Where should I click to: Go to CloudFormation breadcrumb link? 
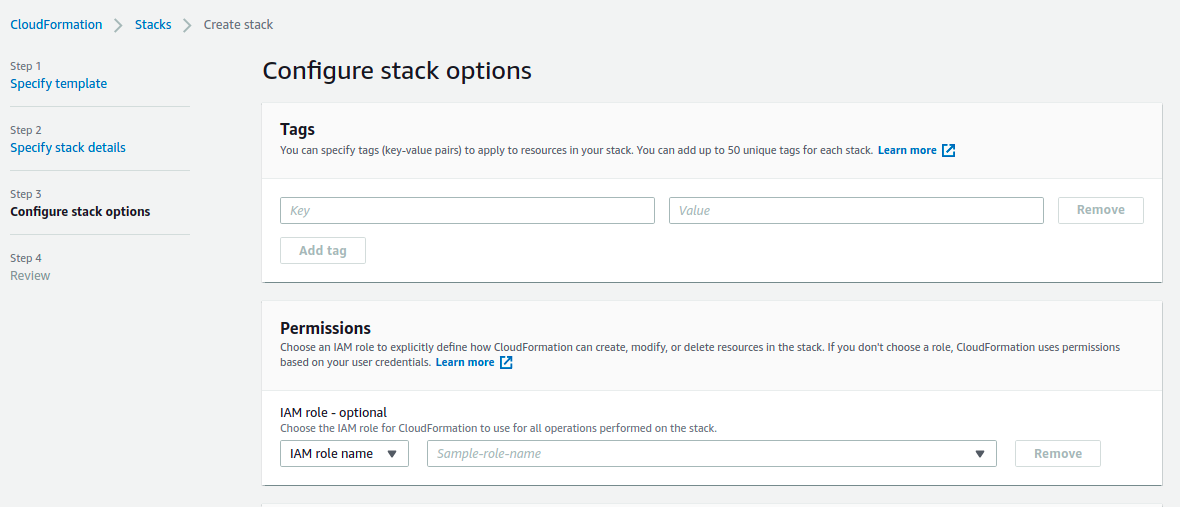tap(56, 25)
